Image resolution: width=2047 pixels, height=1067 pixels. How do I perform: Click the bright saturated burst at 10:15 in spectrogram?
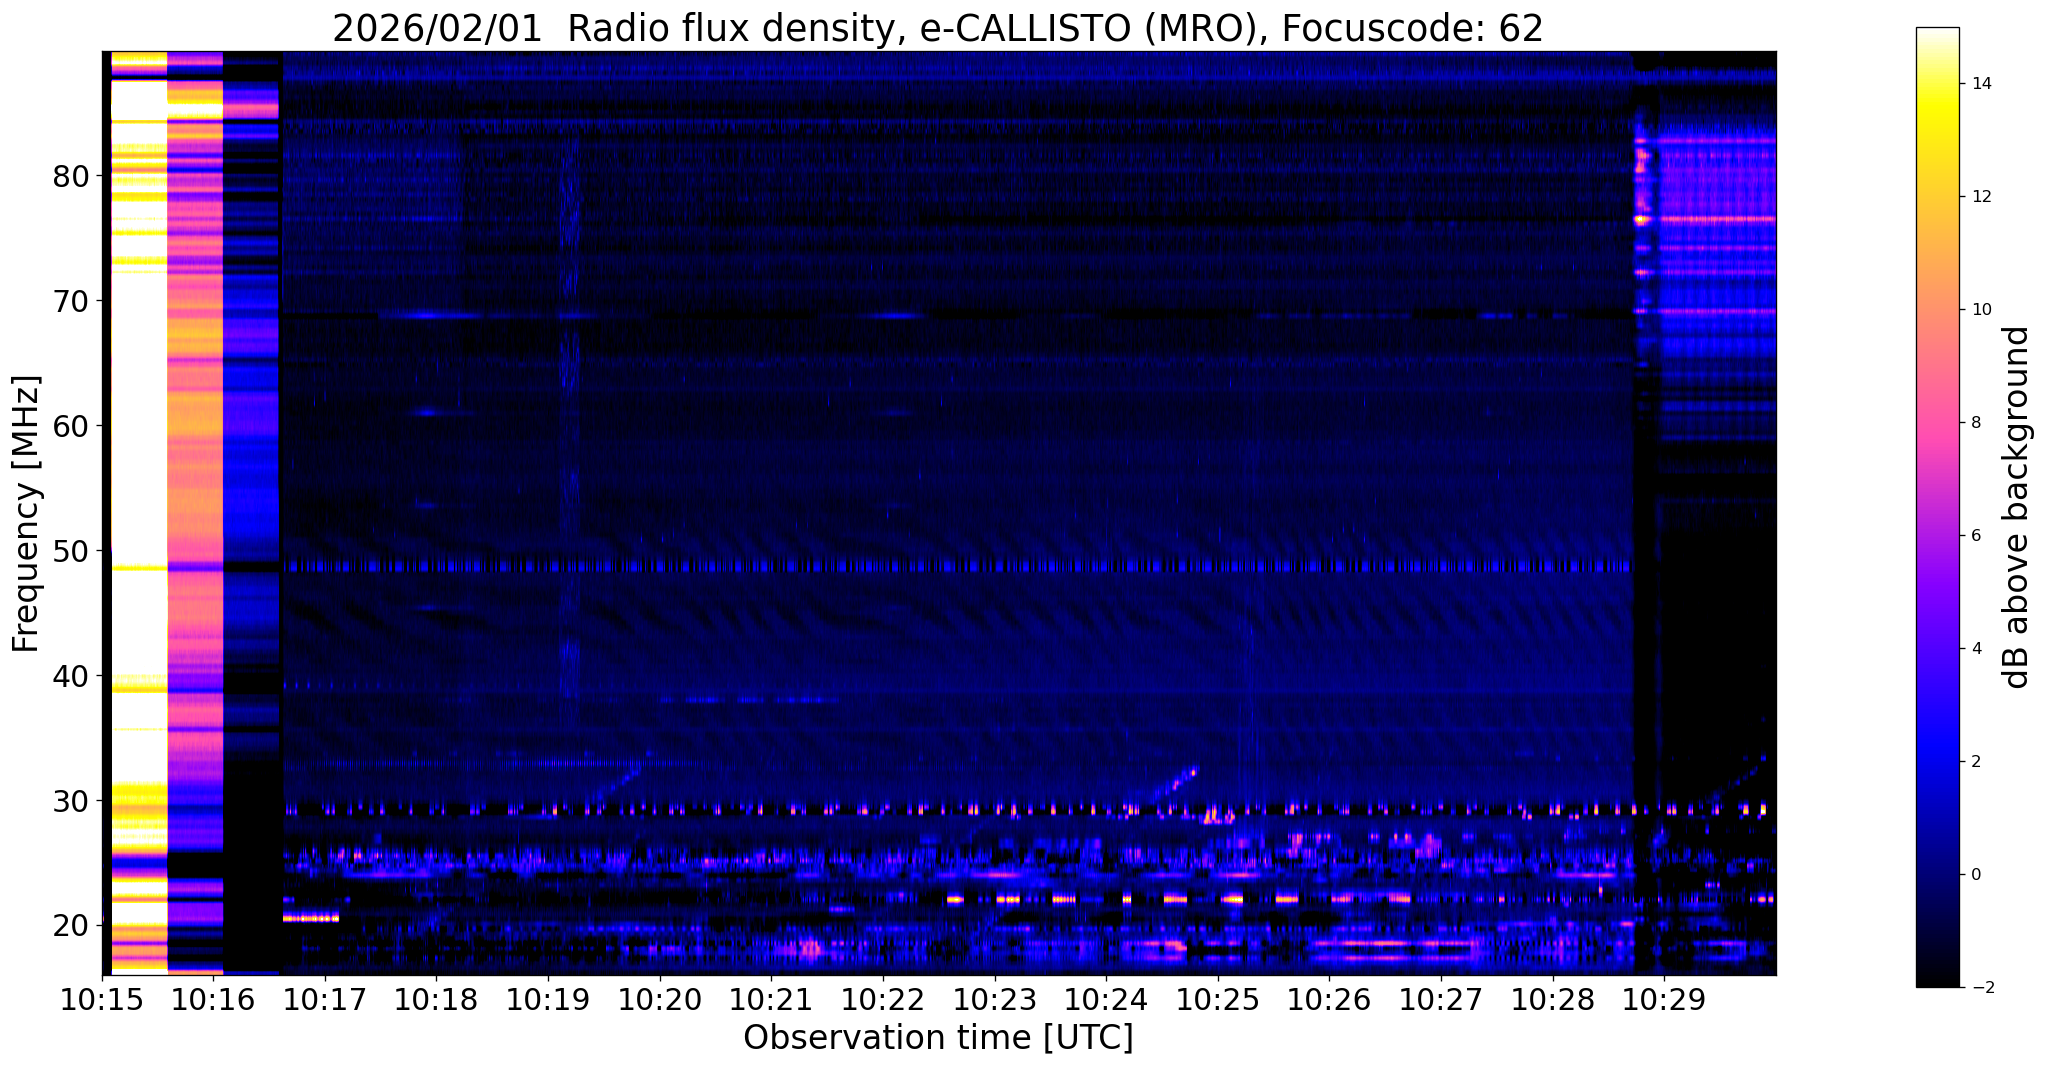click(x=138, y=512)
